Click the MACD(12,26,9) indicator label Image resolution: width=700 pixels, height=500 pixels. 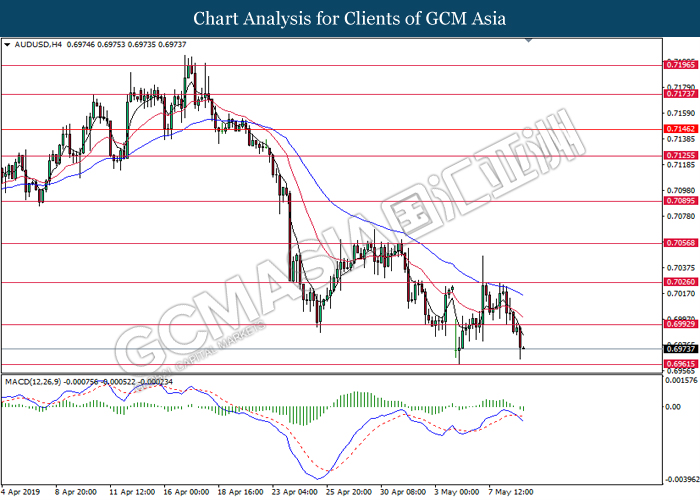coord(38,382)
